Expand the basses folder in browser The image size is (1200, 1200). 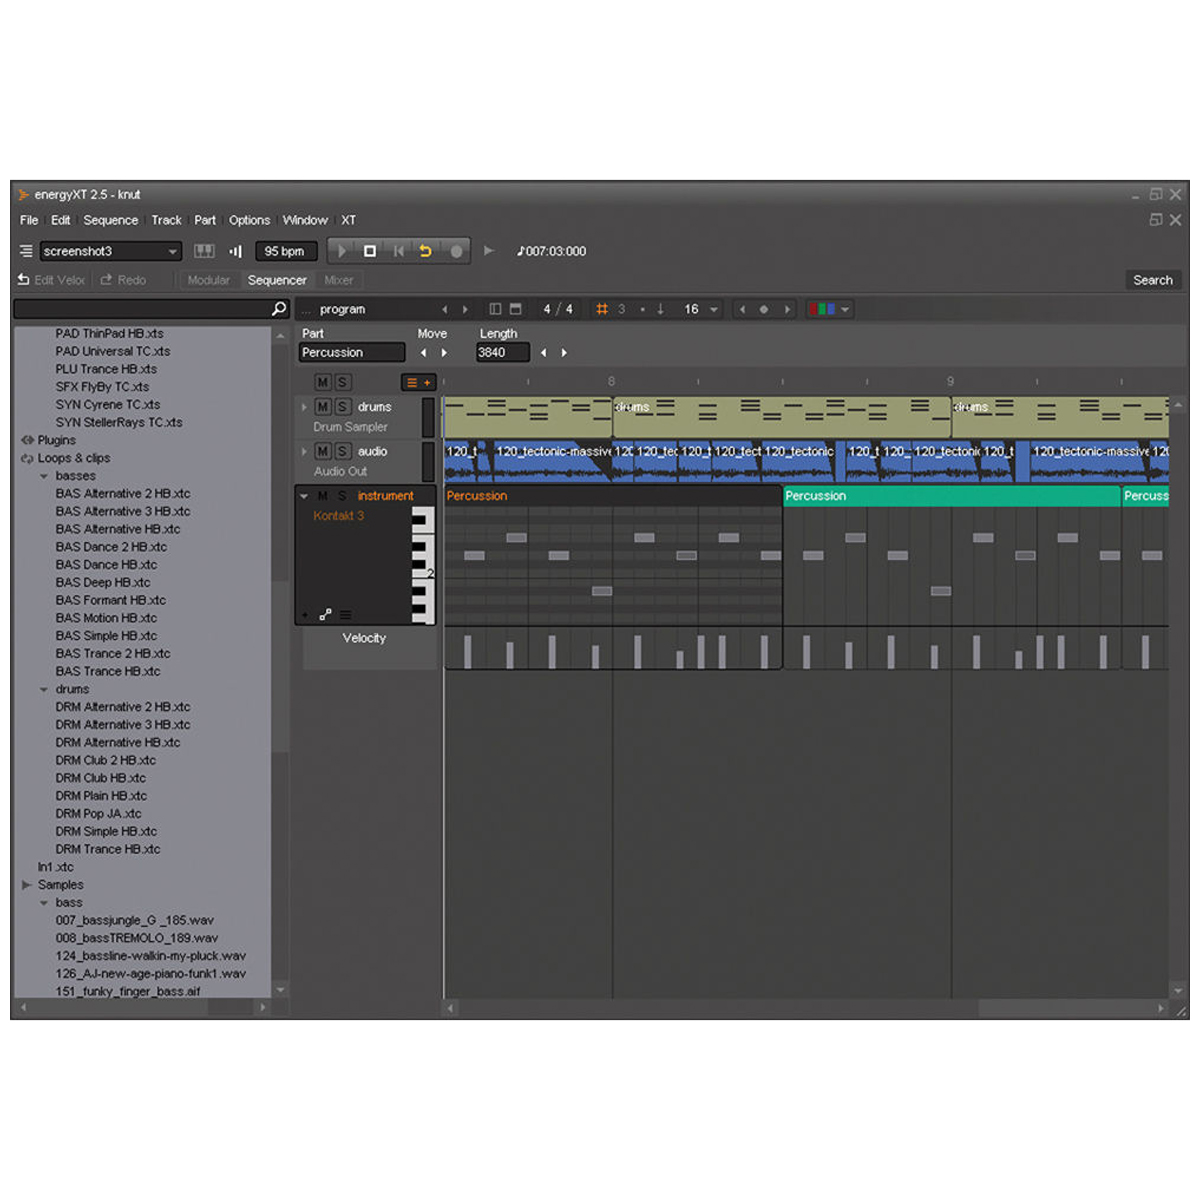[44, 475]
